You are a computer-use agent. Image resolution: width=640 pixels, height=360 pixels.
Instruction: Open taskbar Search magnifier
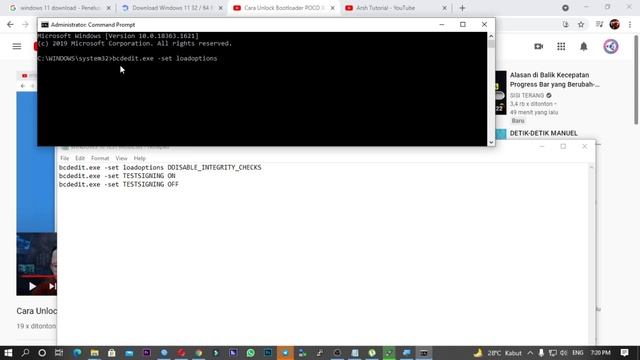[25, 353]
